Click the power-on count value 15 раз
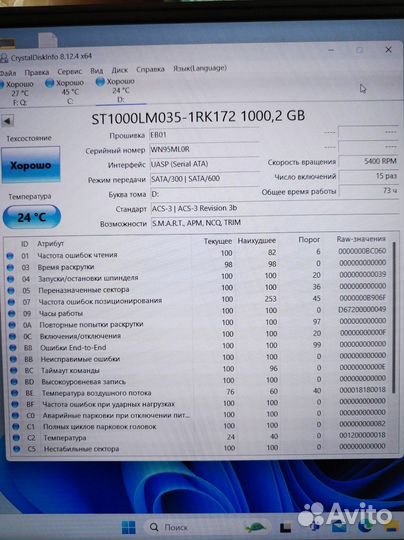This screenshot has width=404, height=540. click(368, 176)
